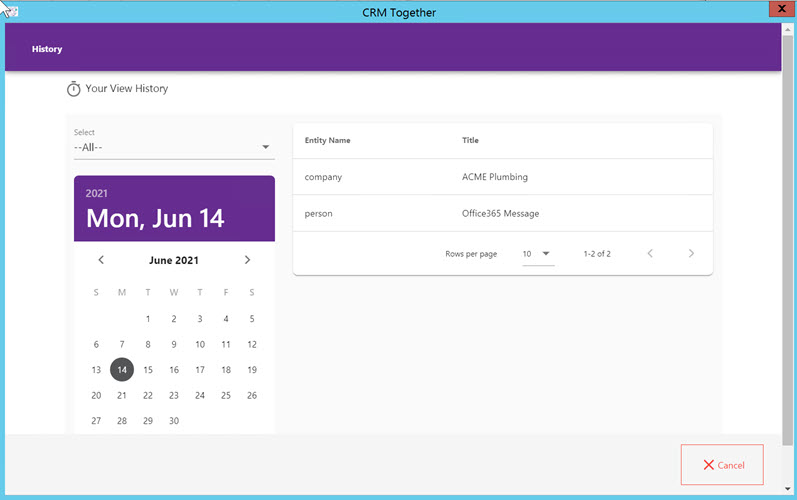Select June 17 in the calendar
This screenshot has height=500, width=797.
(200, 369)
